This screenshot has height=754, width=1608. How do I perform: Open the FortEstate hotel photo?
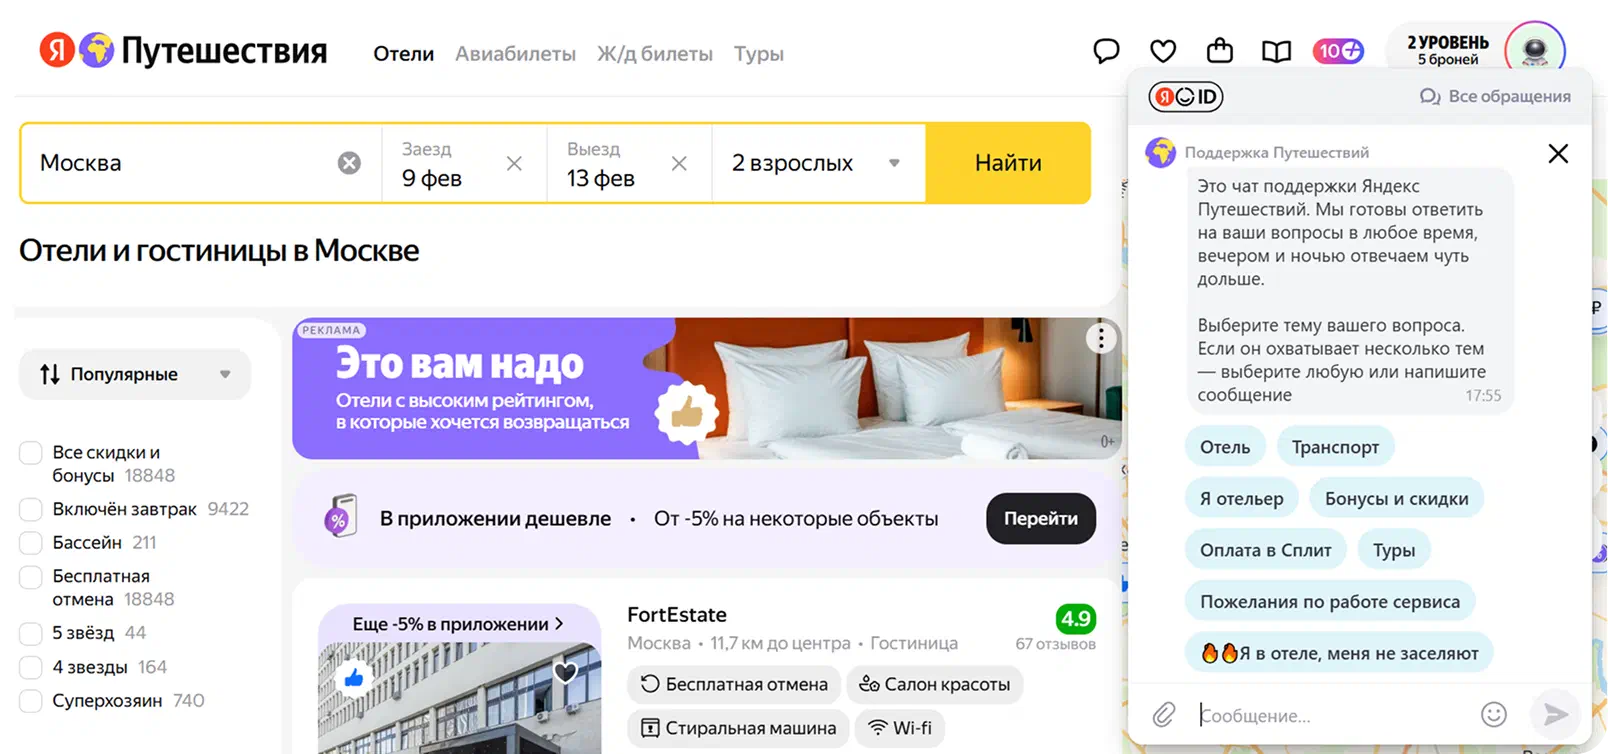tap(460, 699)
